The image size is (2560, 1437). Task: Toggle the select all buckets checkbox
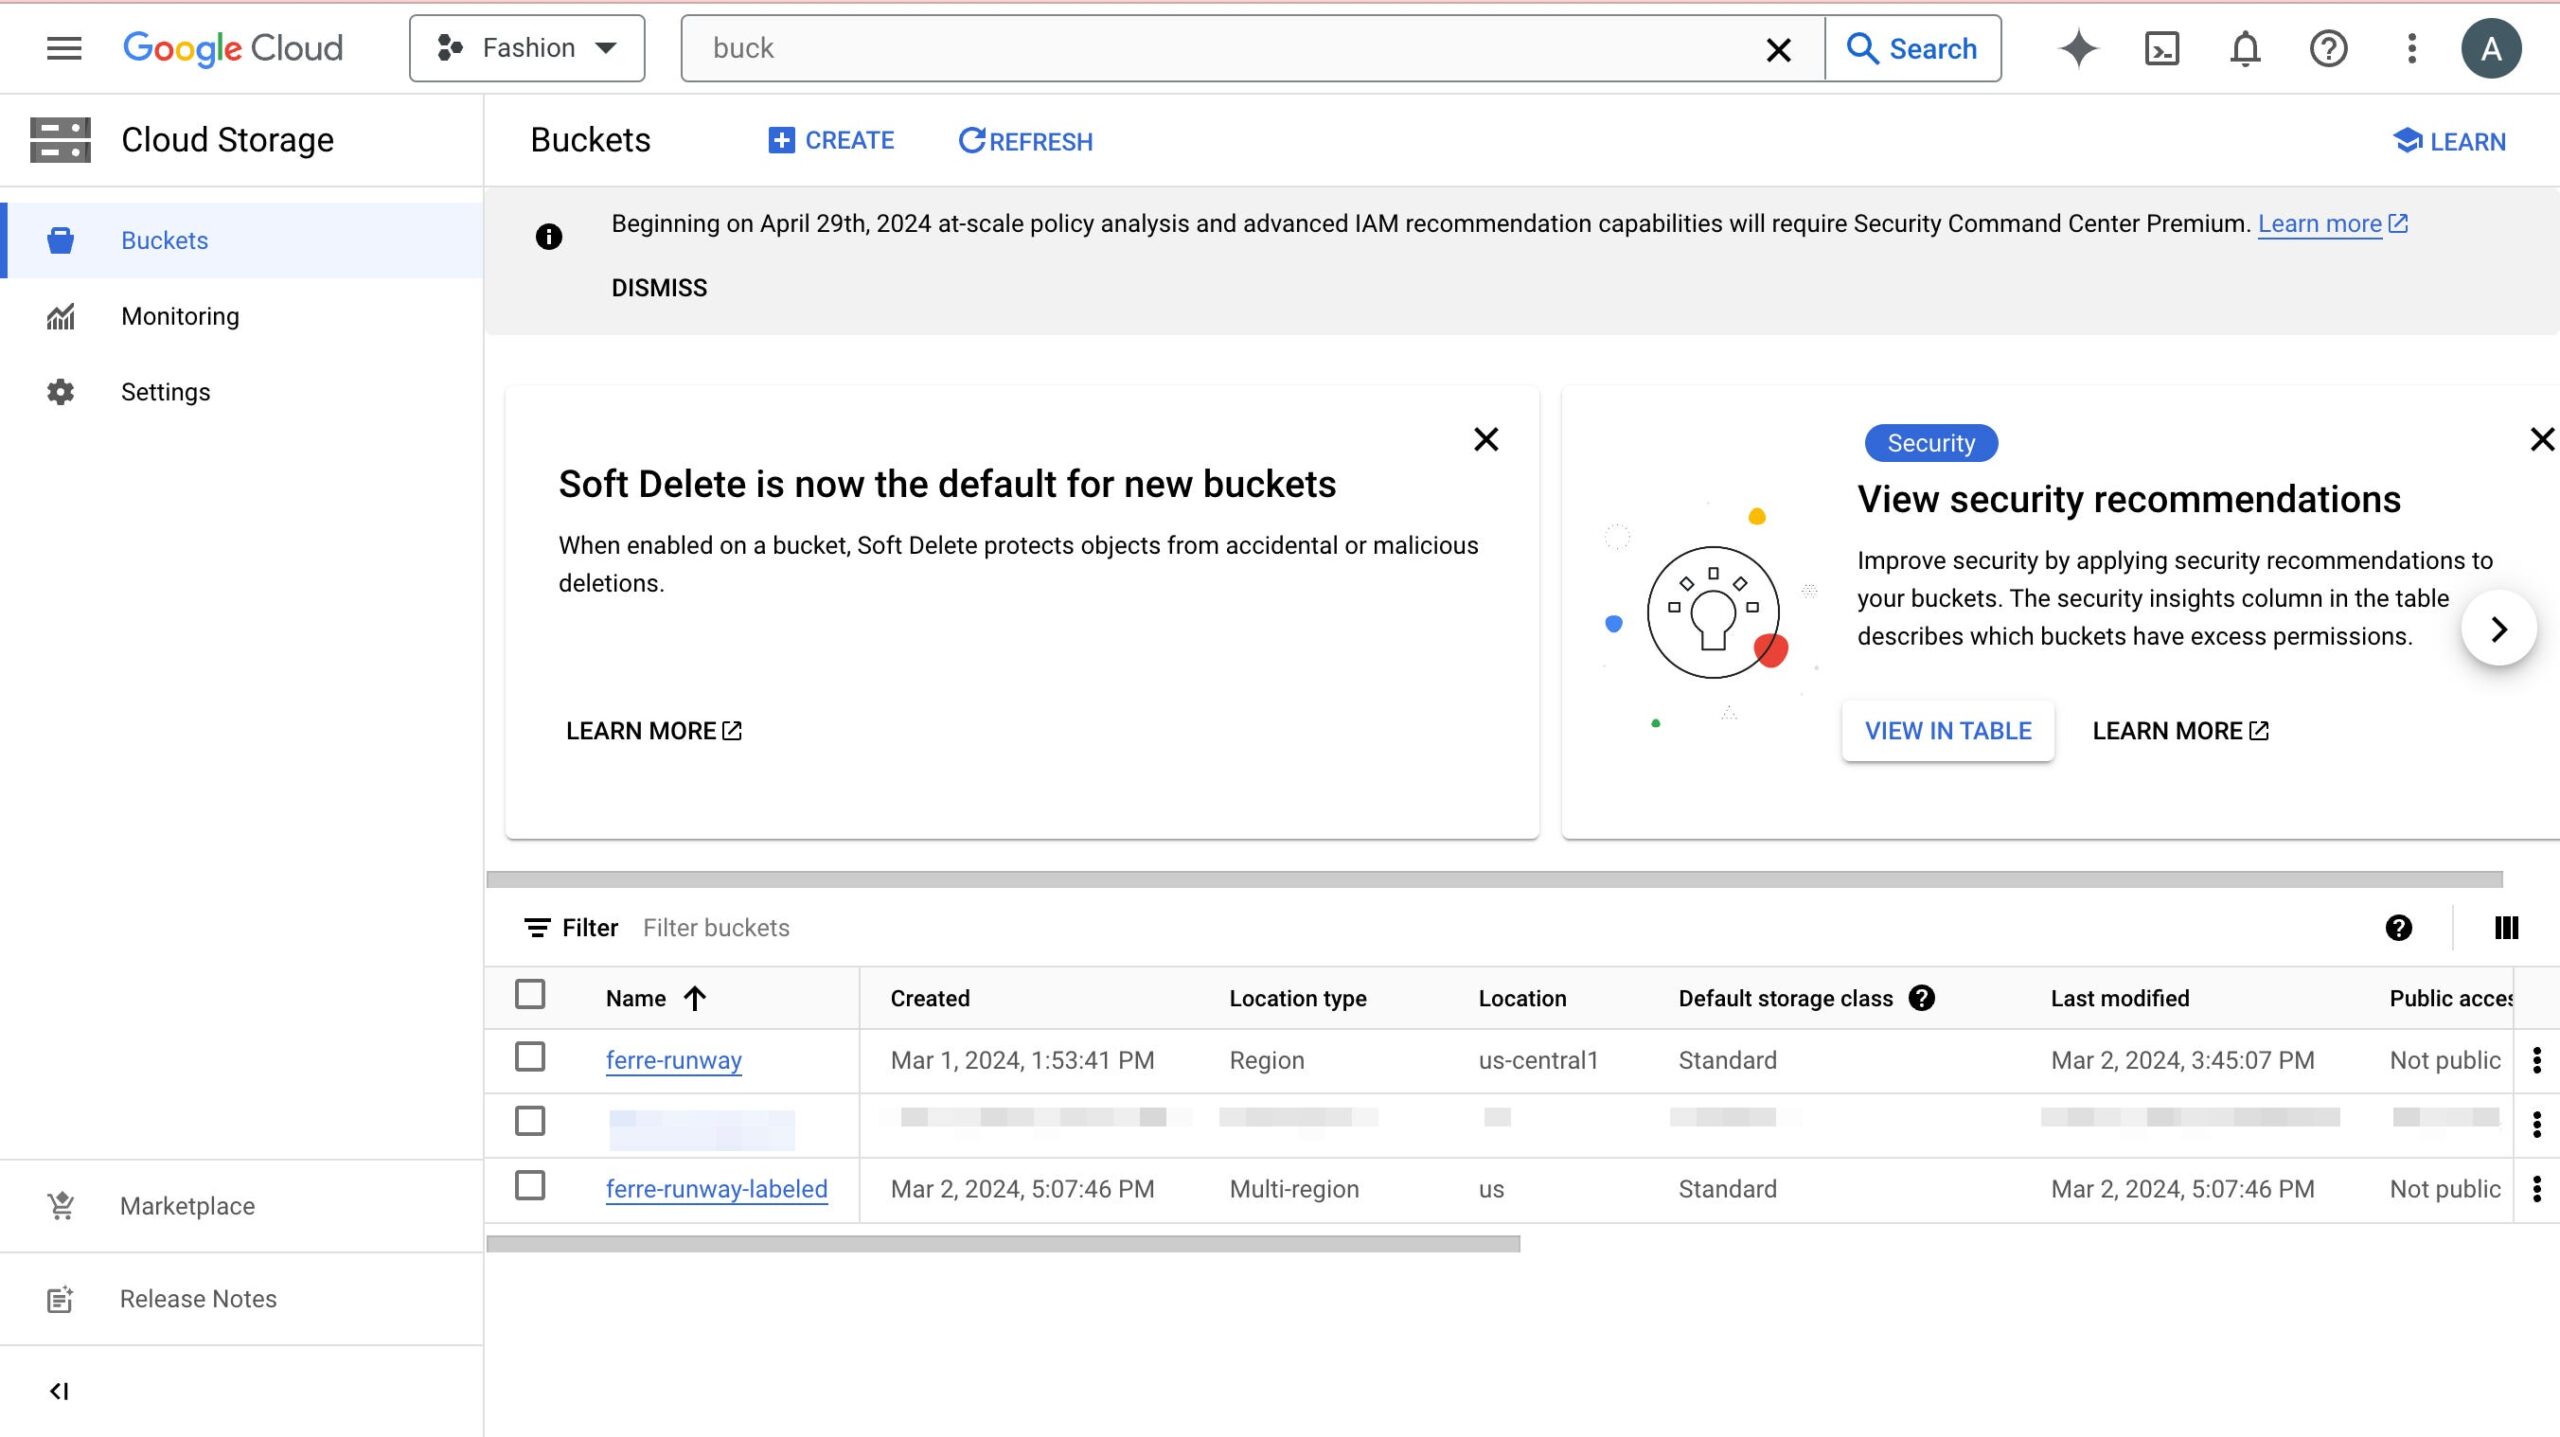pos(530,995)
